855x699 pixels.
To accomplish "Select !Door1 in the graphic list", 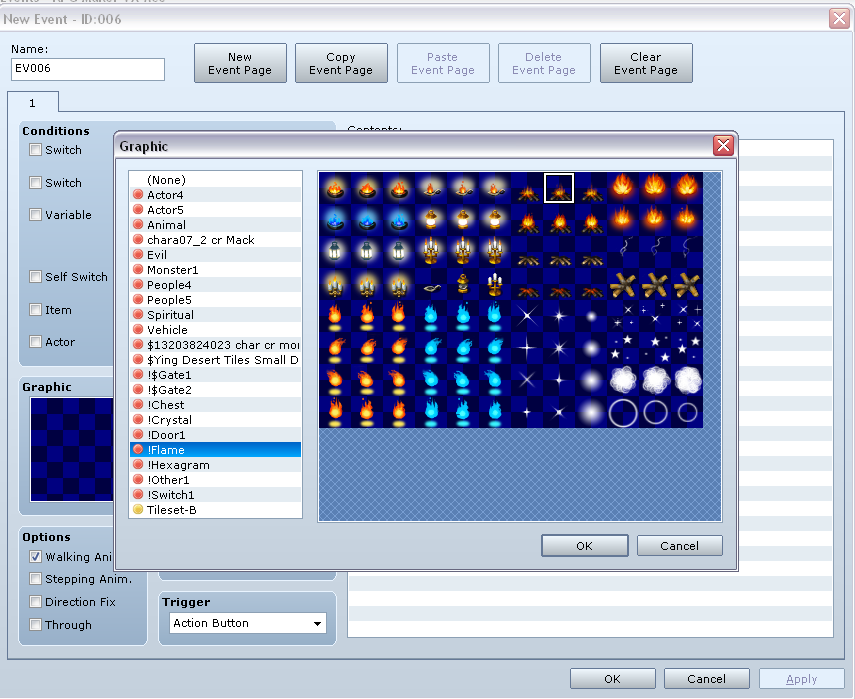I will tap(215, 435).
